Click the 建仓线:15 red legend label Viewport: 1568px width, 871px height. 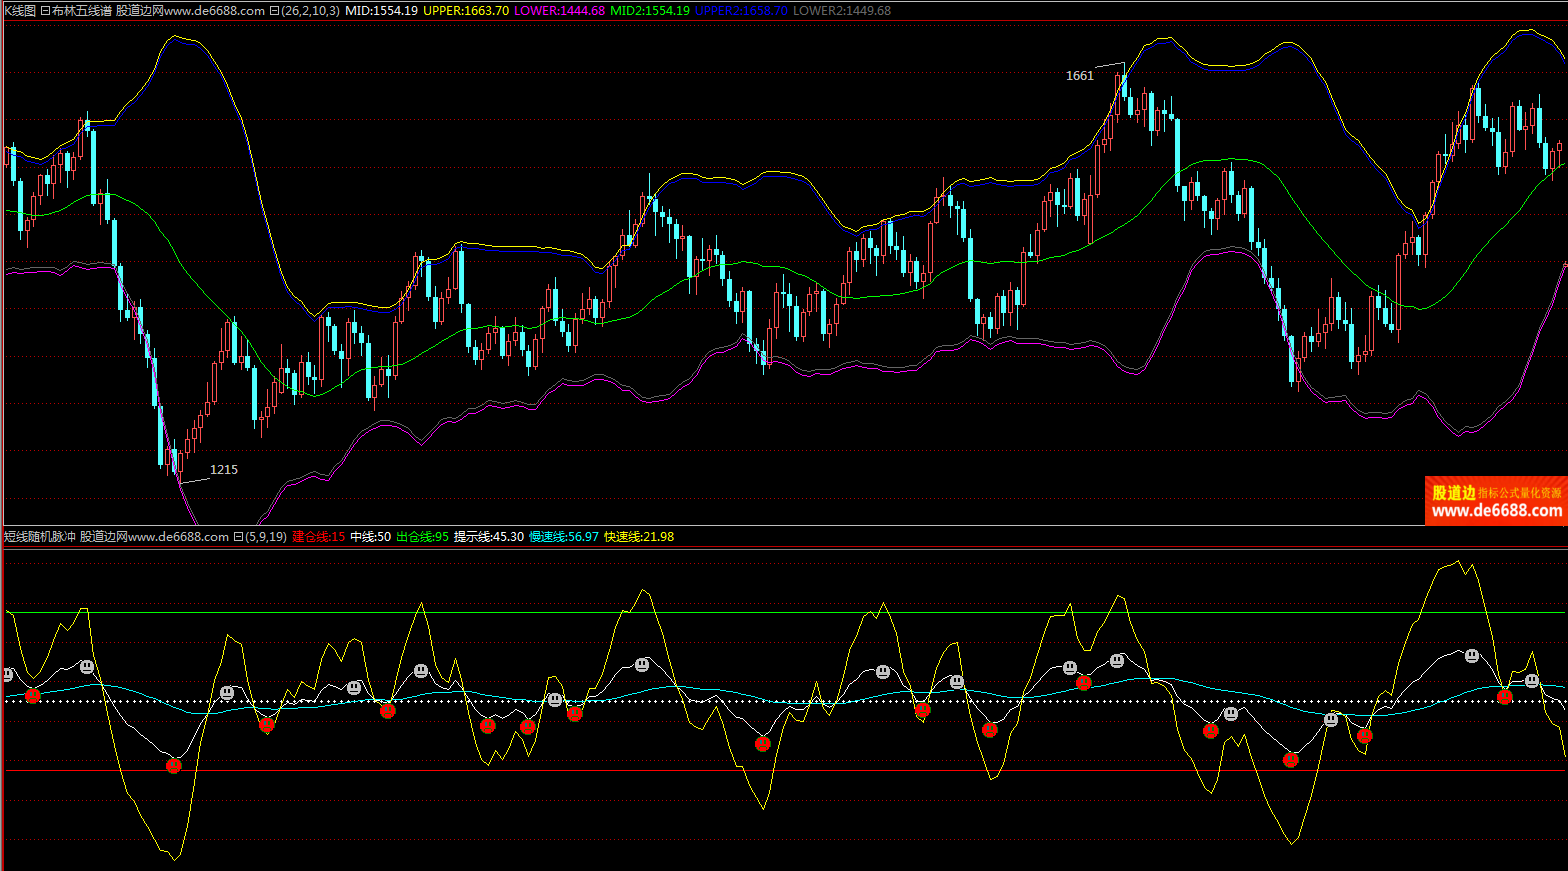[318, 537]
